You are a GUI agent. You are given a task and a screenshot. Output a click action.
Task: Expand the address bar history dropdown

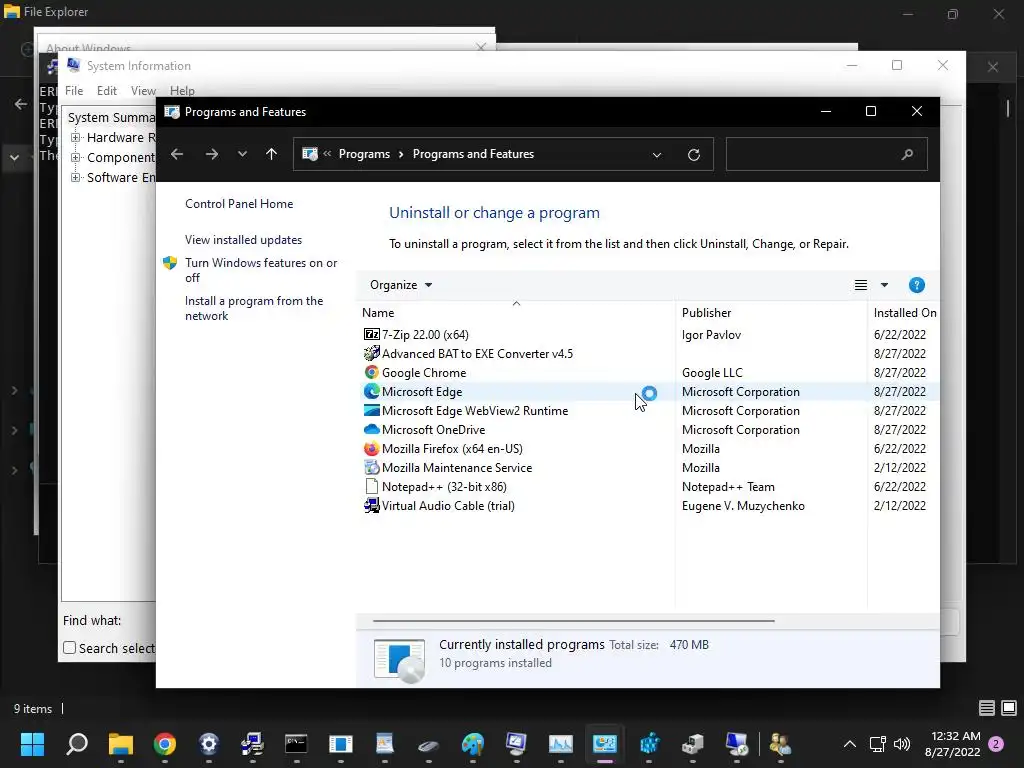pyautogui.click(x=656, y=155)
